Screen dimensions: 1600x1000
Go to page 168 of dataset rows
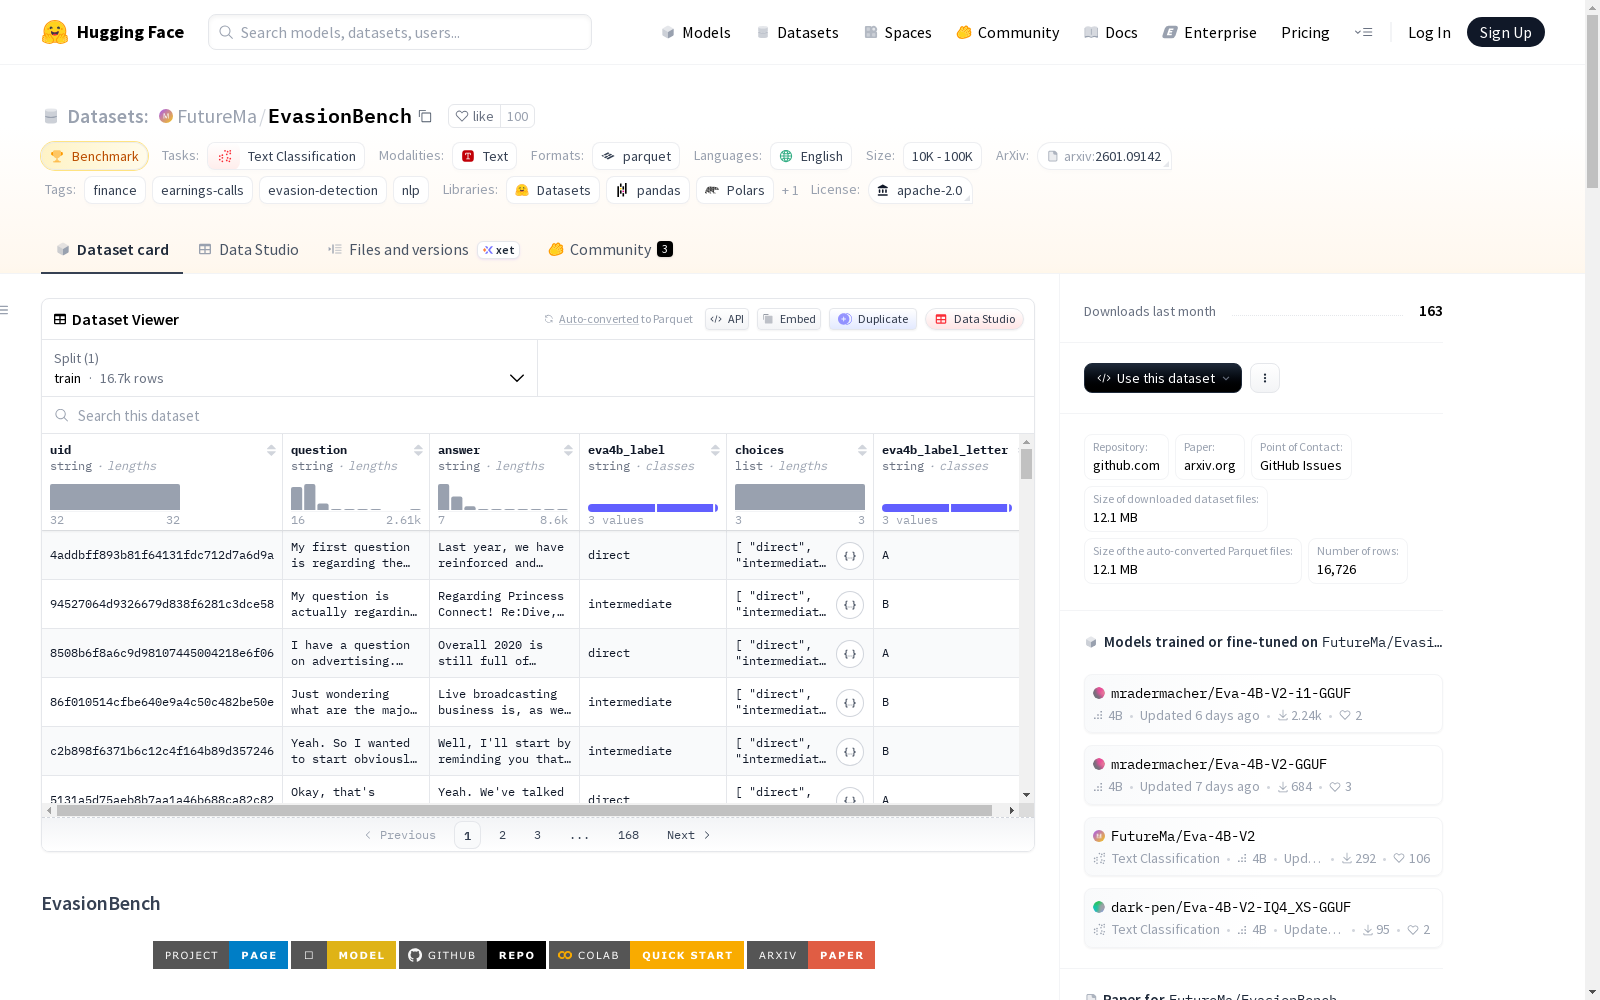[628, 835]
